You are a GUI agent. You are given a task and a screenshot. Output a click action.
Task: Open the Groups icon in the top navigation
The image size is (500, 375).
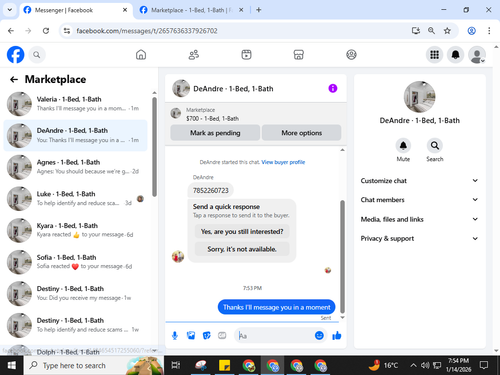click(351, 55)
